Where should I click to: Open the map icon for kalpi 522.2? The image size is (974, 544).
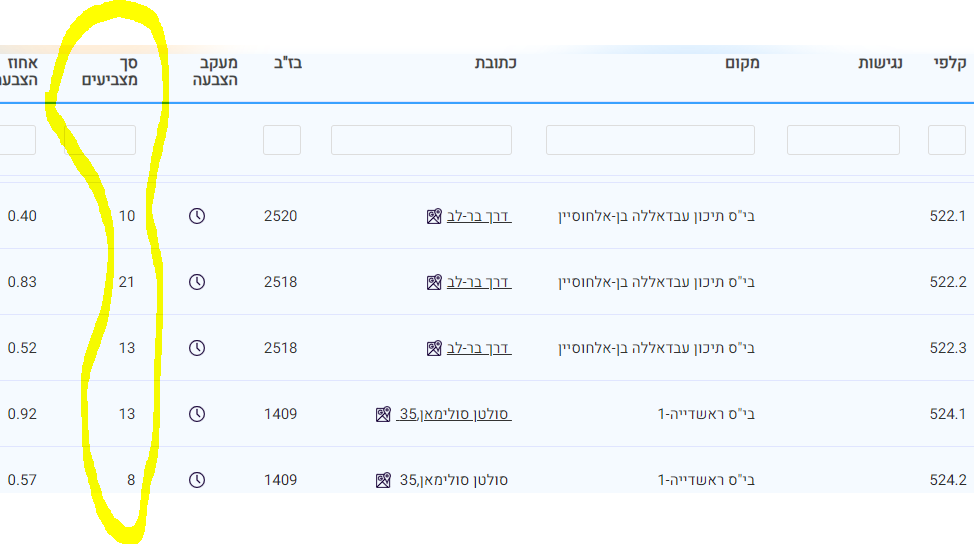[x=434, y=282]
